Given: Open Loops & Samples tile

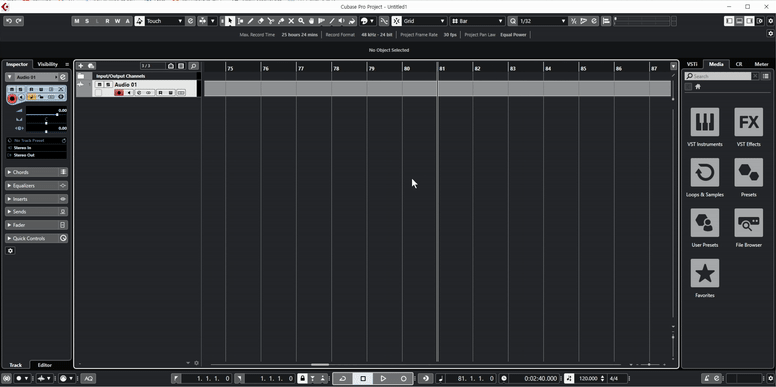Looking at the screenshot, I should coord(705,172).
